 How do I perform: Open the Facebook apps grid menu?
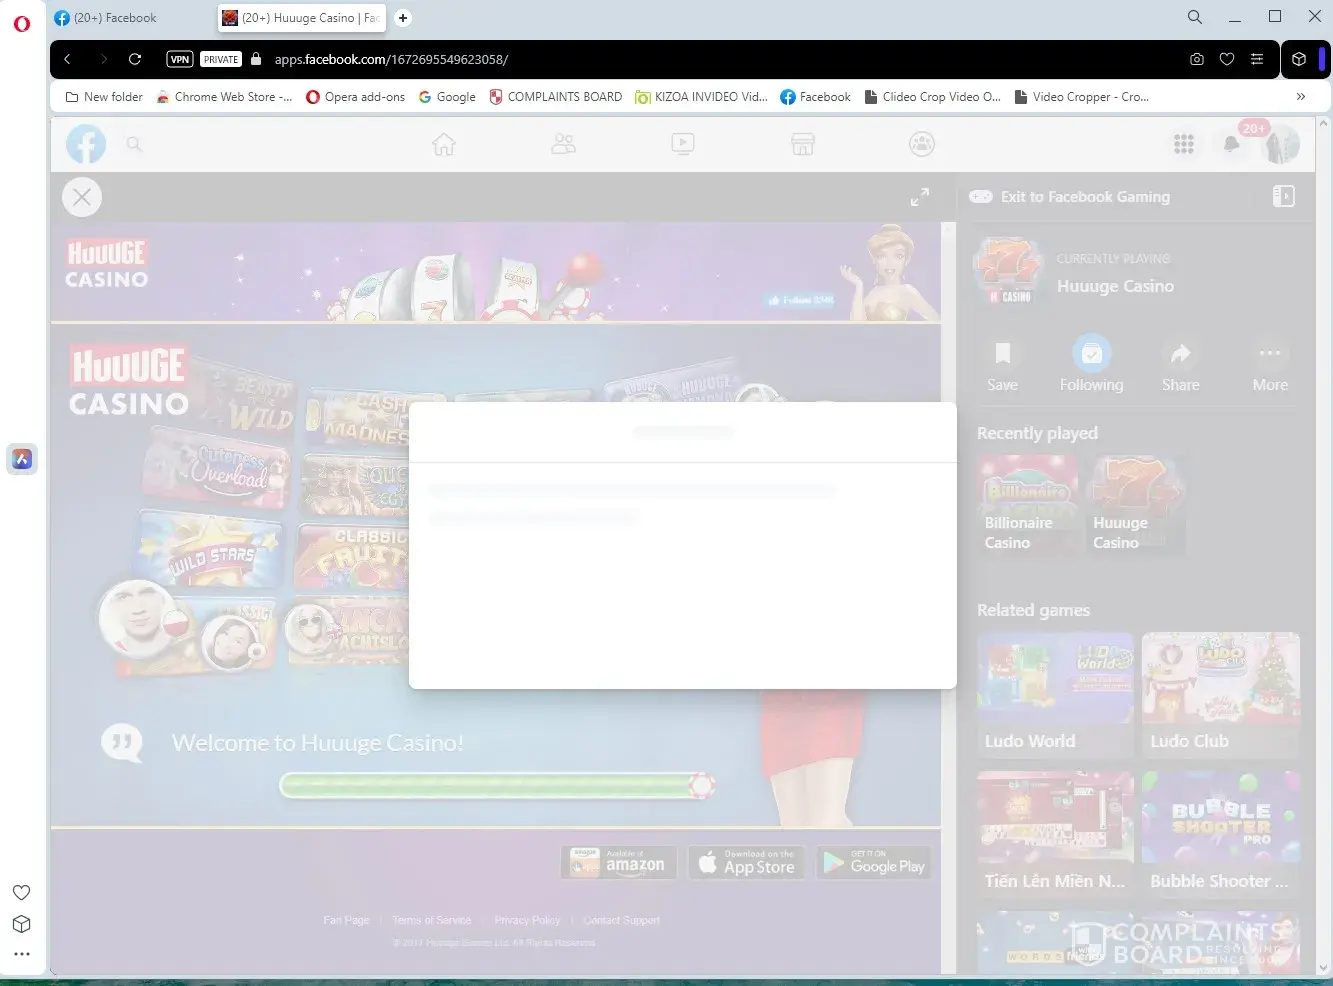click(1184, 145)
